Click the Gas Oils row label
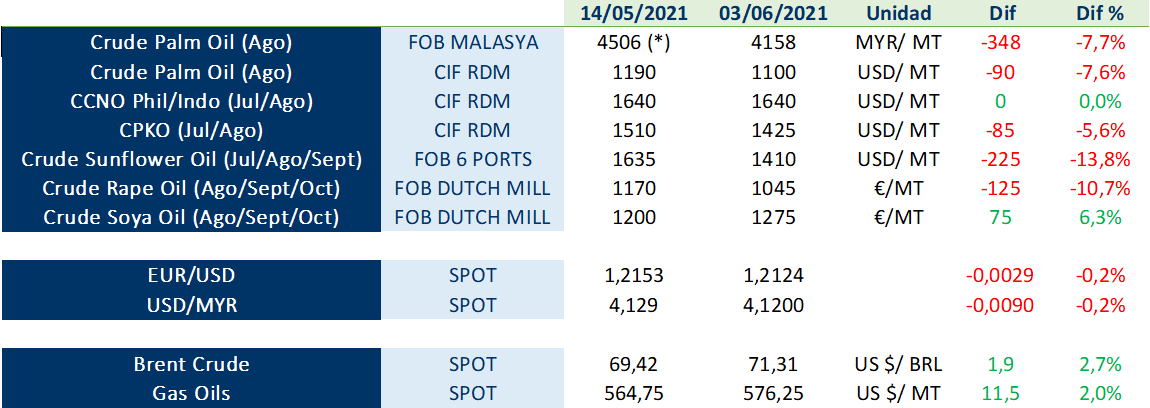 [x=191, y=393]
